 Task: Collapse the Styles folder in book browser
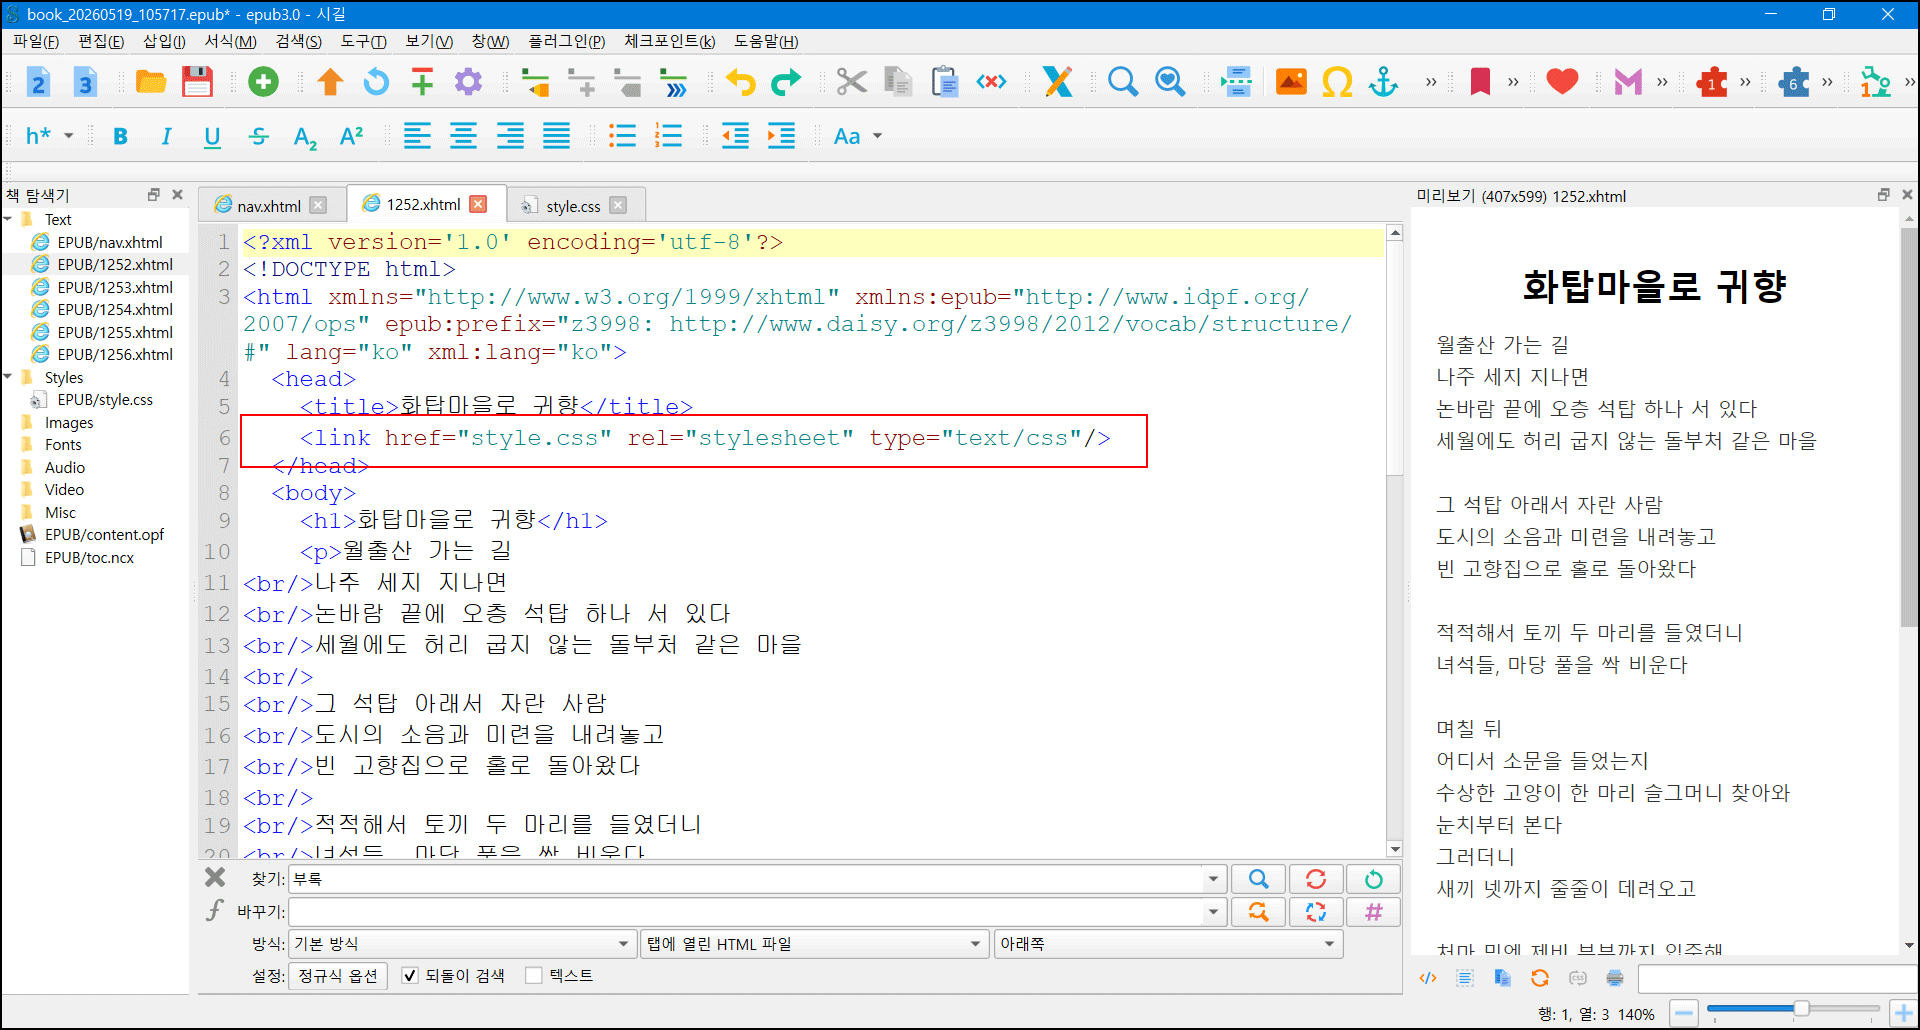coord(8,377)
